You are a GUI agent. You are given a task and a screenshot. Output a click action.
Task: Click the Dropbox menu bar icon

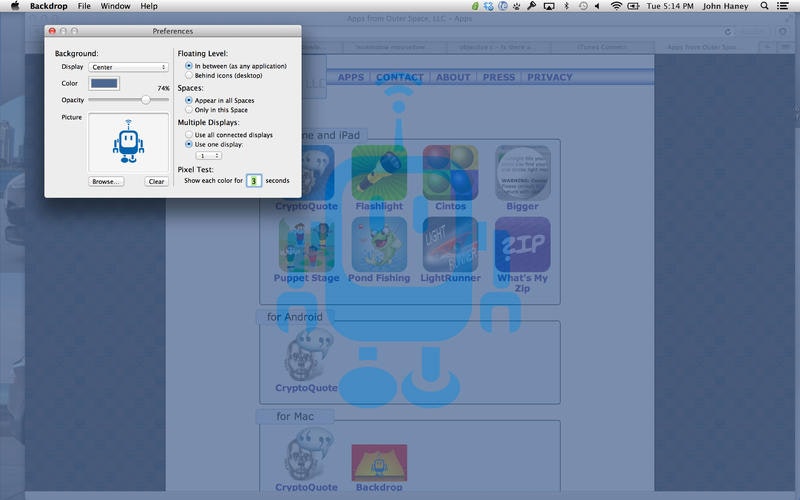(489, 6)
